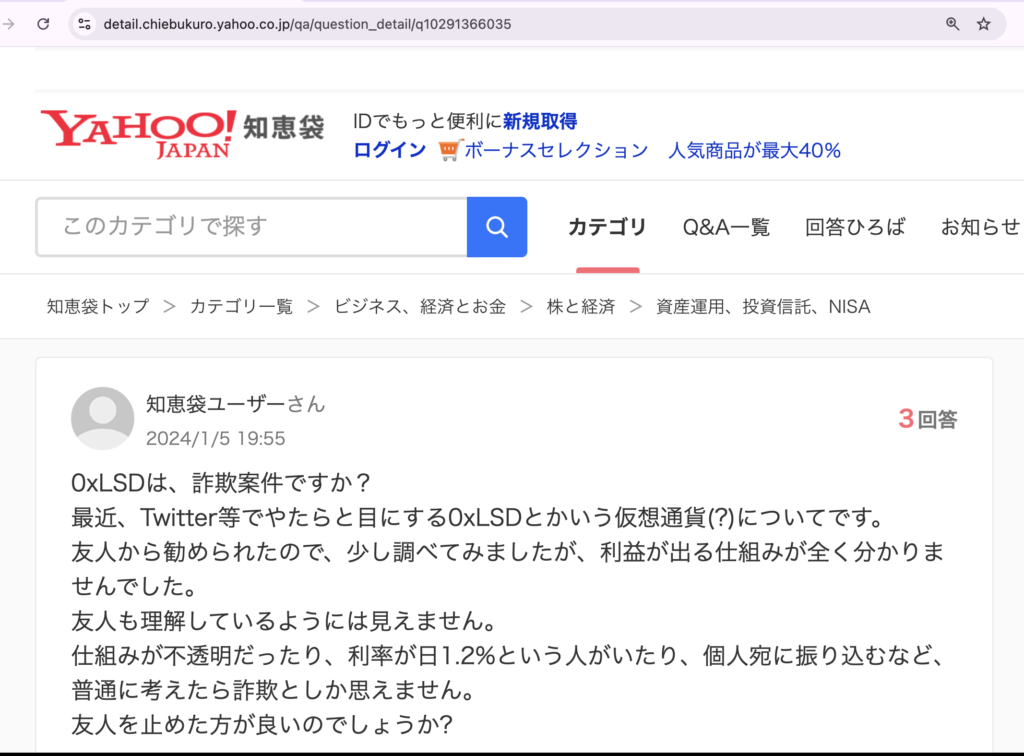The image size is (1024, 756).
Task: Click the 知恵袋ユーザーさん username
Action: pos(235,404)
